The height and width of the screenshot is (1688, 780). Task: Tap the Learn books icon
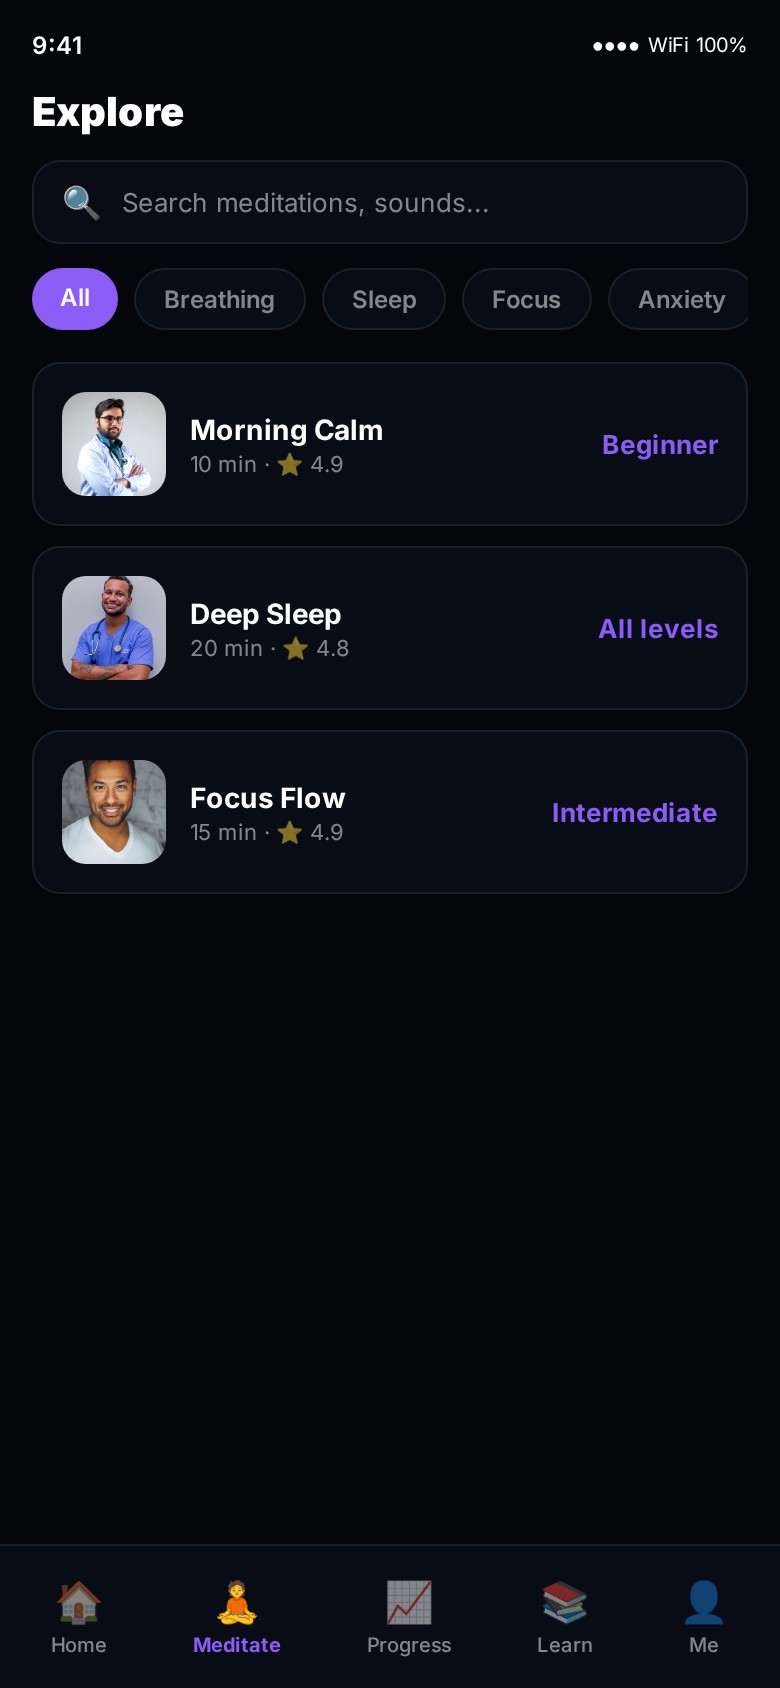coord(564,1602)
